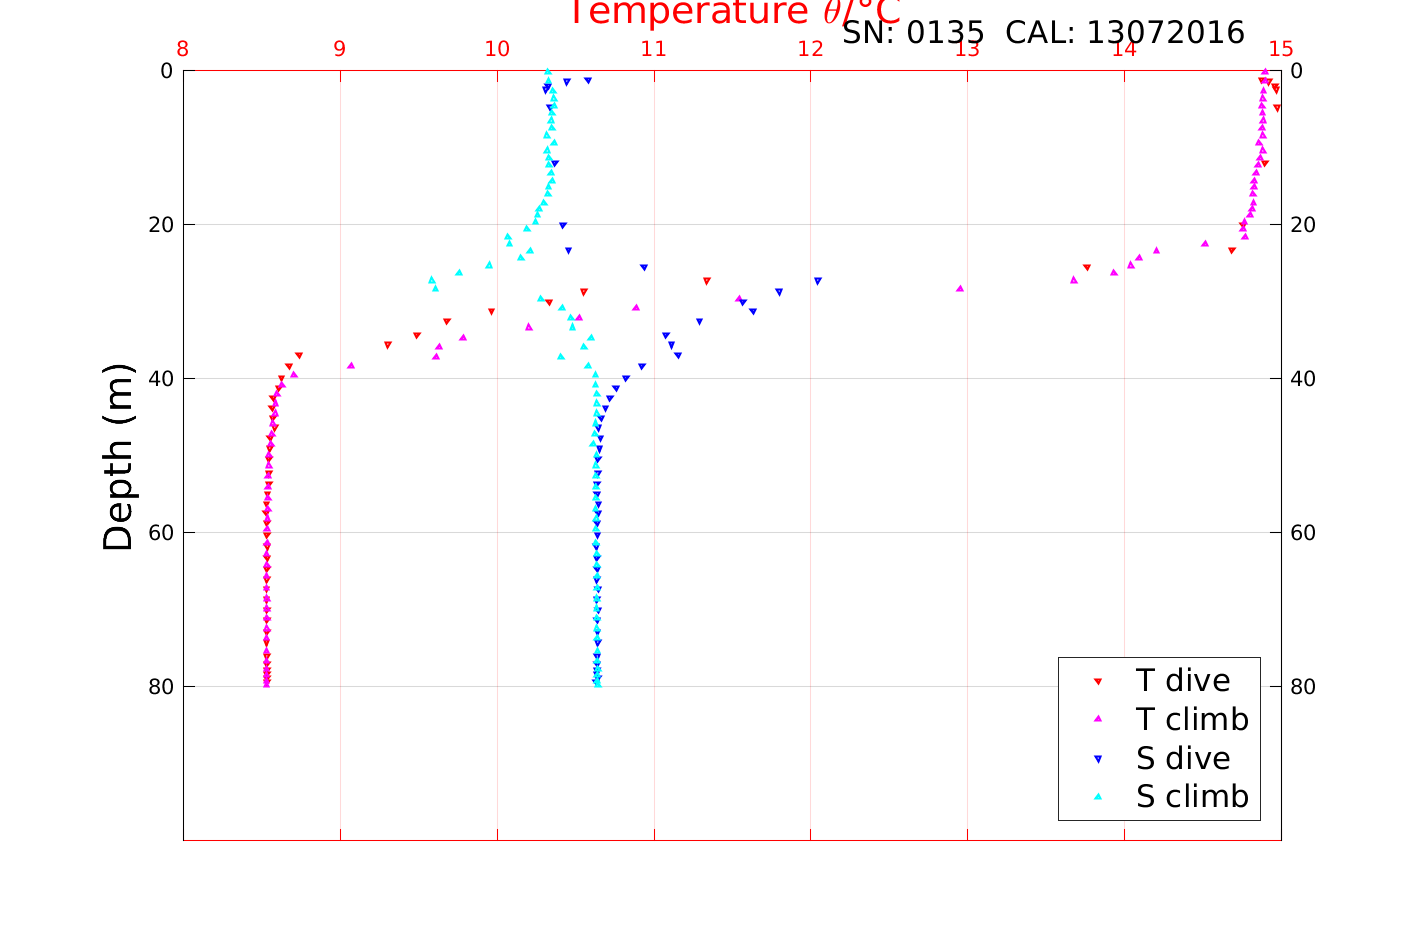1417x945 pixels.
Task: Select the 'T dive' legend label
Action: coord(1183,680)
